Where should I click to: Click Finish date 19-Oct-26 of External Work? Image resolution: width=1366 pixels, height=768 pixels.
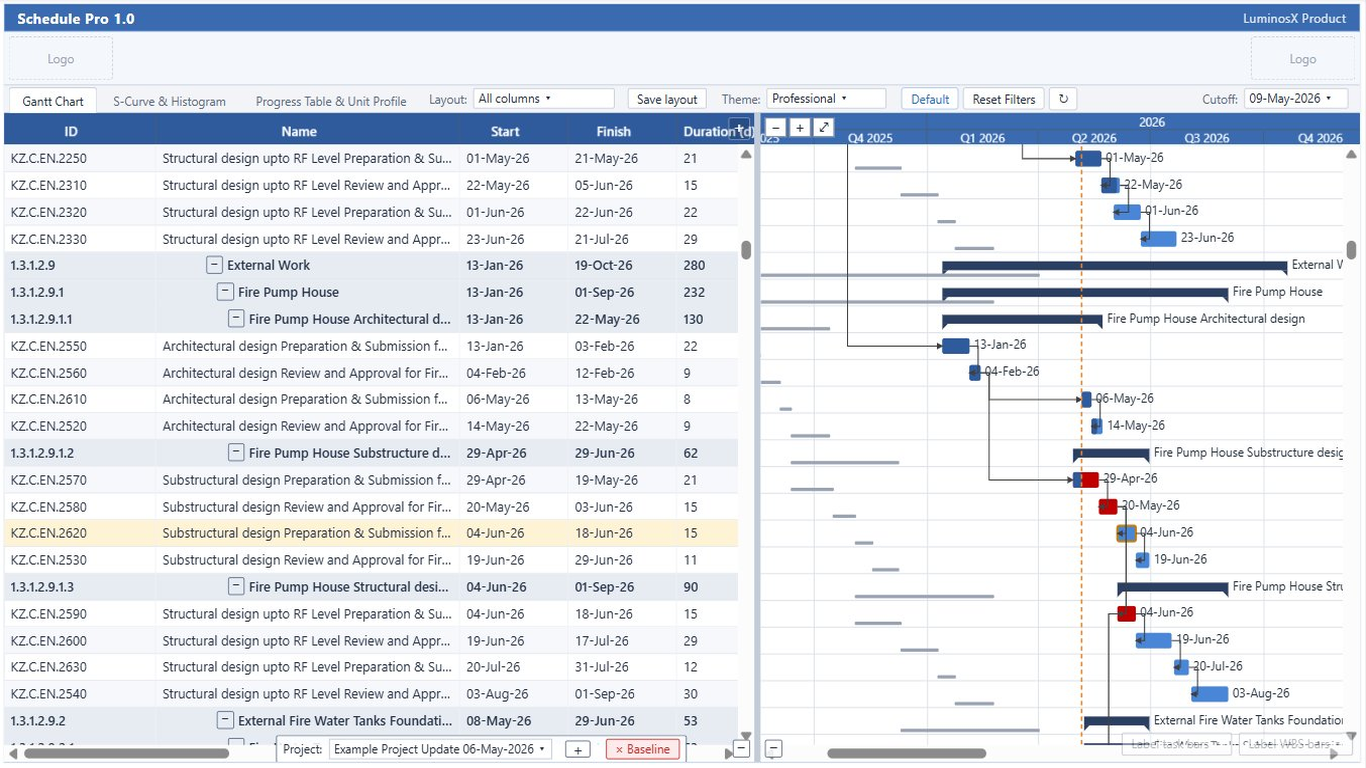(603, 265)
